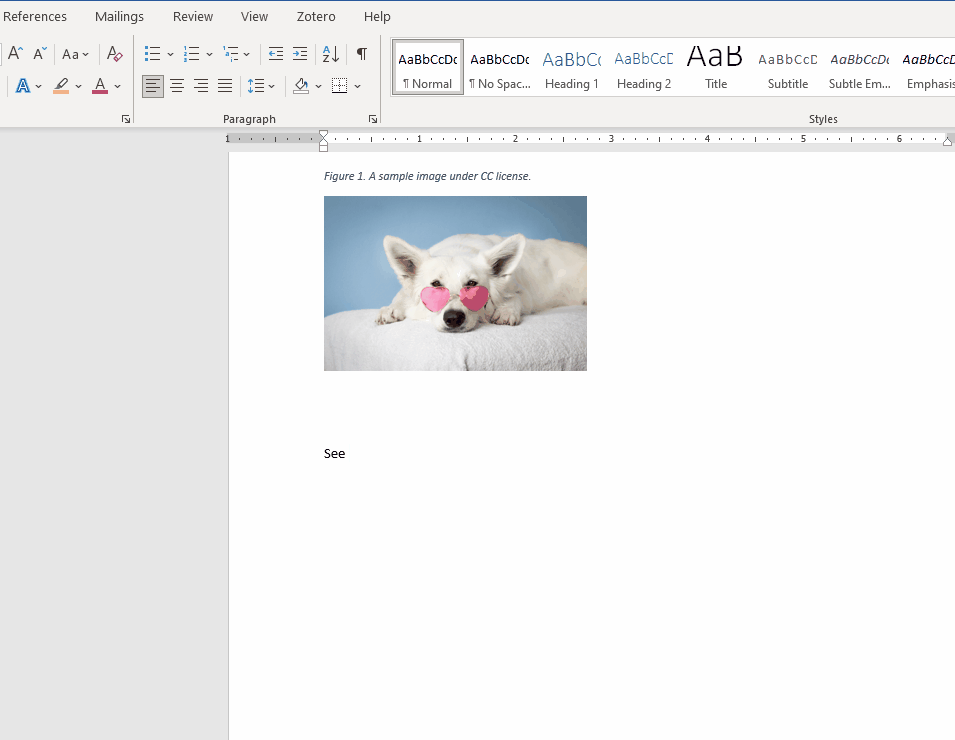Apply the Subtitle style
This screenshot has width=955, height=740.
[x=788, y=68]
